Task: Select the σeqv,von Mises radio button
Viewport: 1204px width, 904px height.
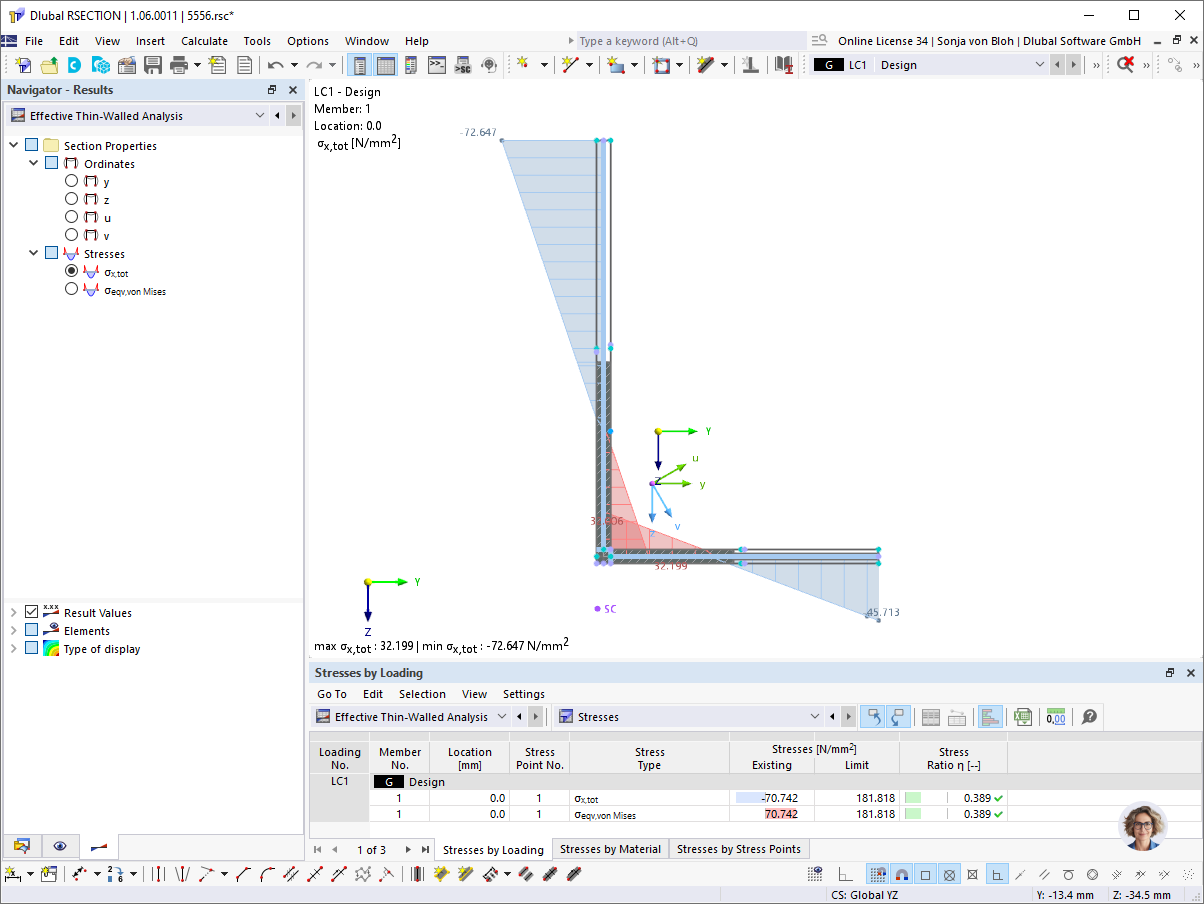Action: (71, 289)
